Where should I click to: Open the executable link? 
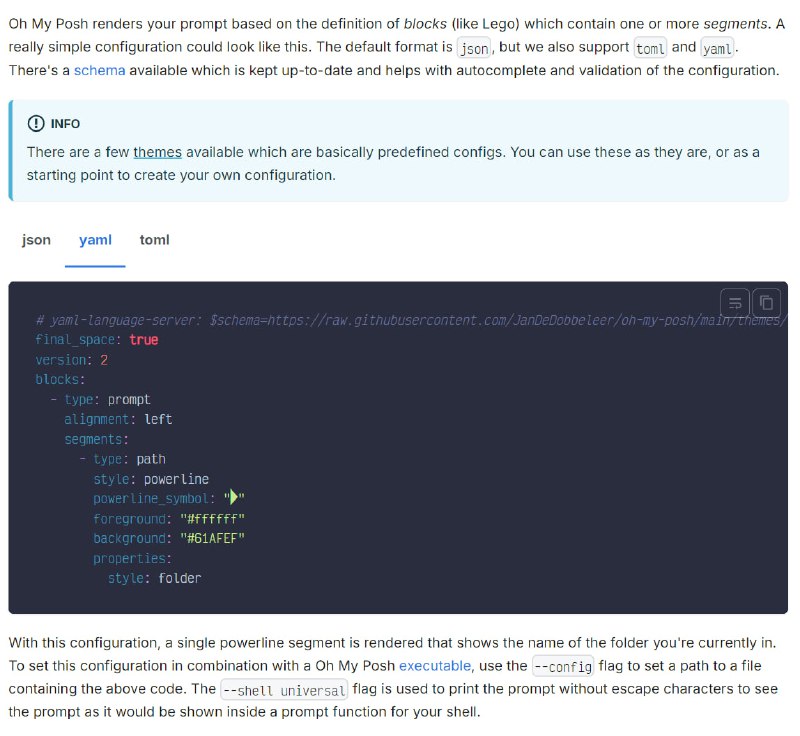(435, 666)
